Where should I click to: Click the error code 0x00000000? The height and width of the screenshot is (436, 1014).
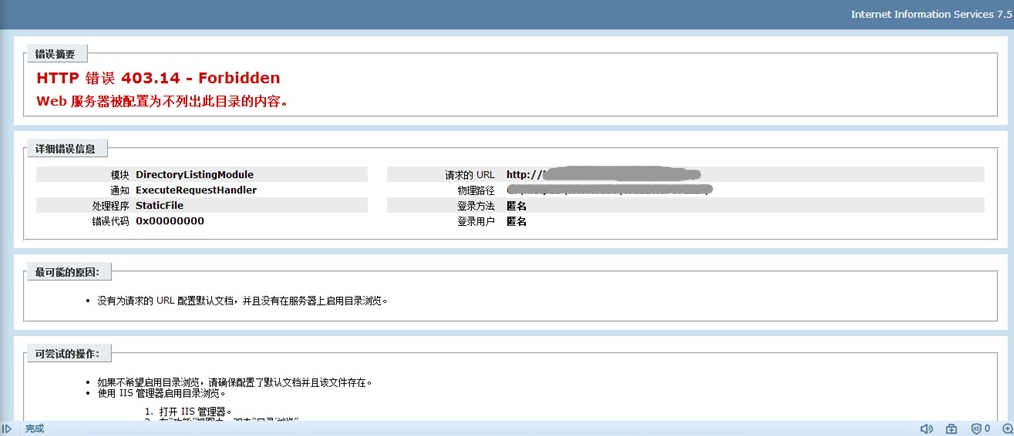170,221
